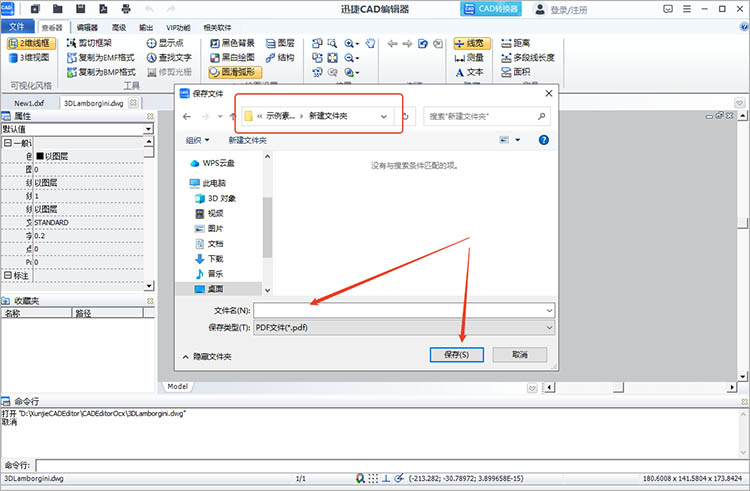Select WPS云盘 in navigation pane
The height and width of the screenshot is (491, 750).
[x=212, y=164]
